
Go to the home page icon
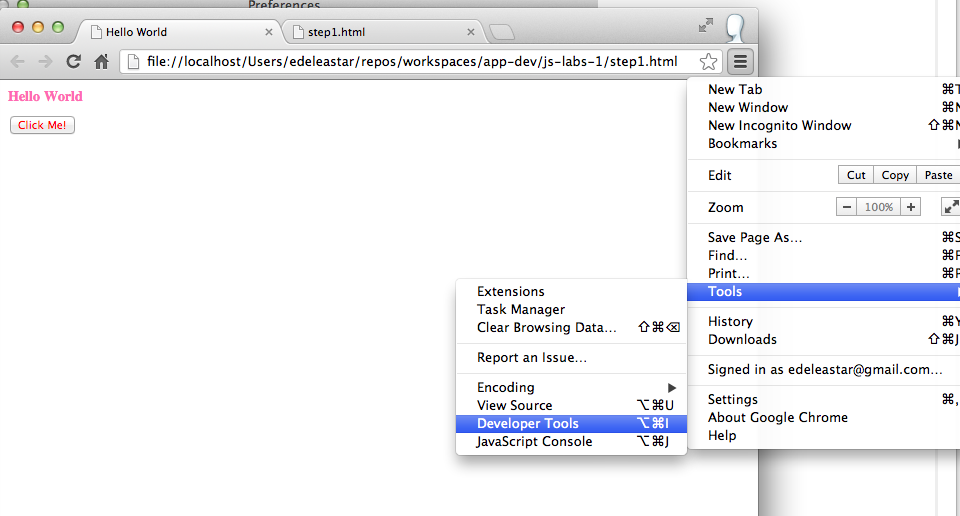[101, 62]
